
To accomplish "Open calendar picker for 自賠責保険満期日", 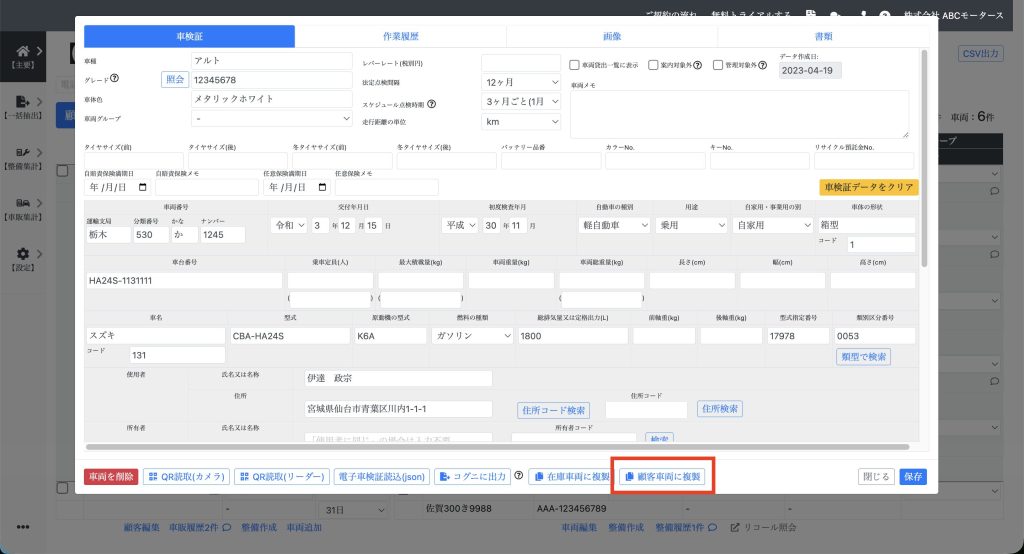I will [x=142, y=187].
